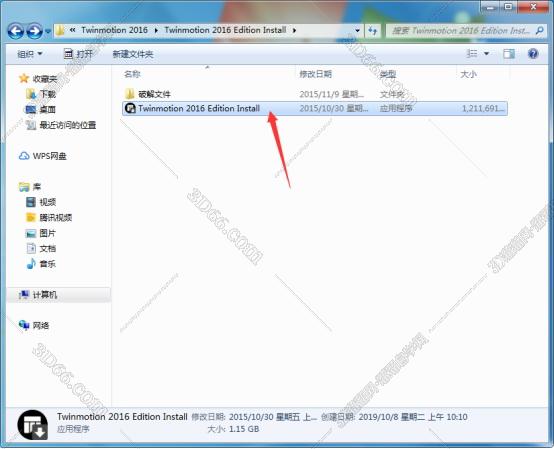The image size is (554, 449).
Task: Open 下载 in the navigation pane
Action: (48, 94)
